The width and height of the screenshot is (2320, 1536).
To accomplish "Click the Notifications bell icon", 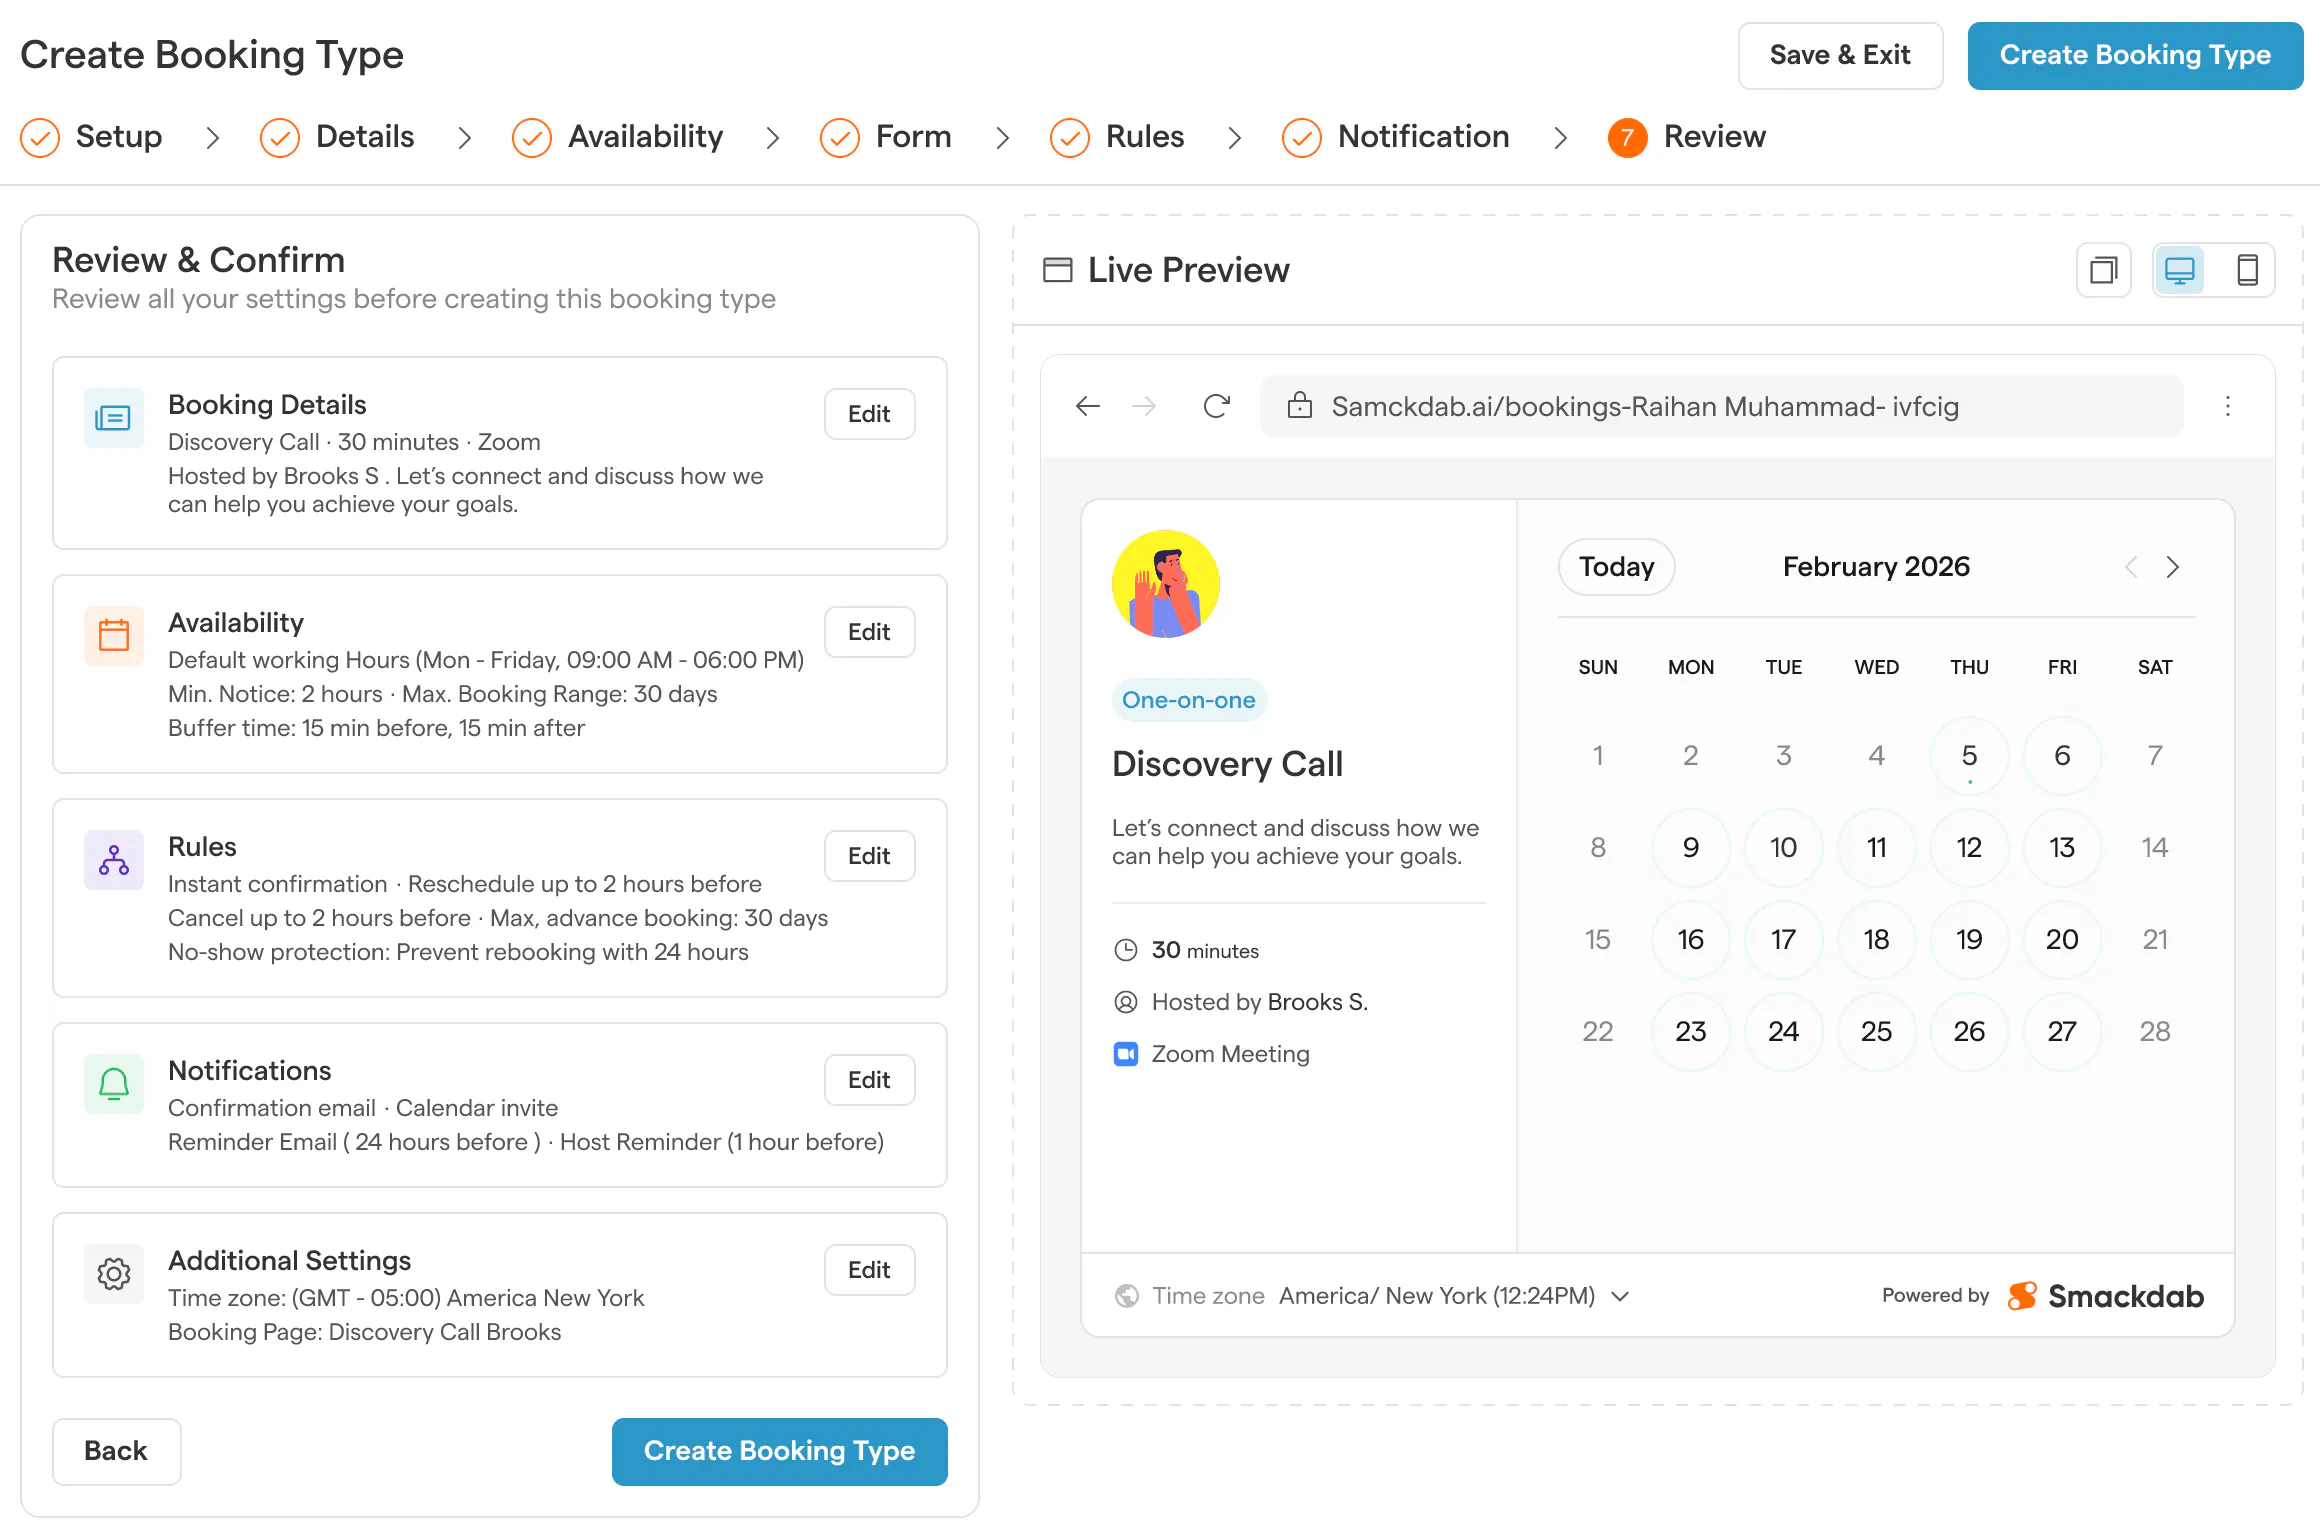I will coord(113,1084).
